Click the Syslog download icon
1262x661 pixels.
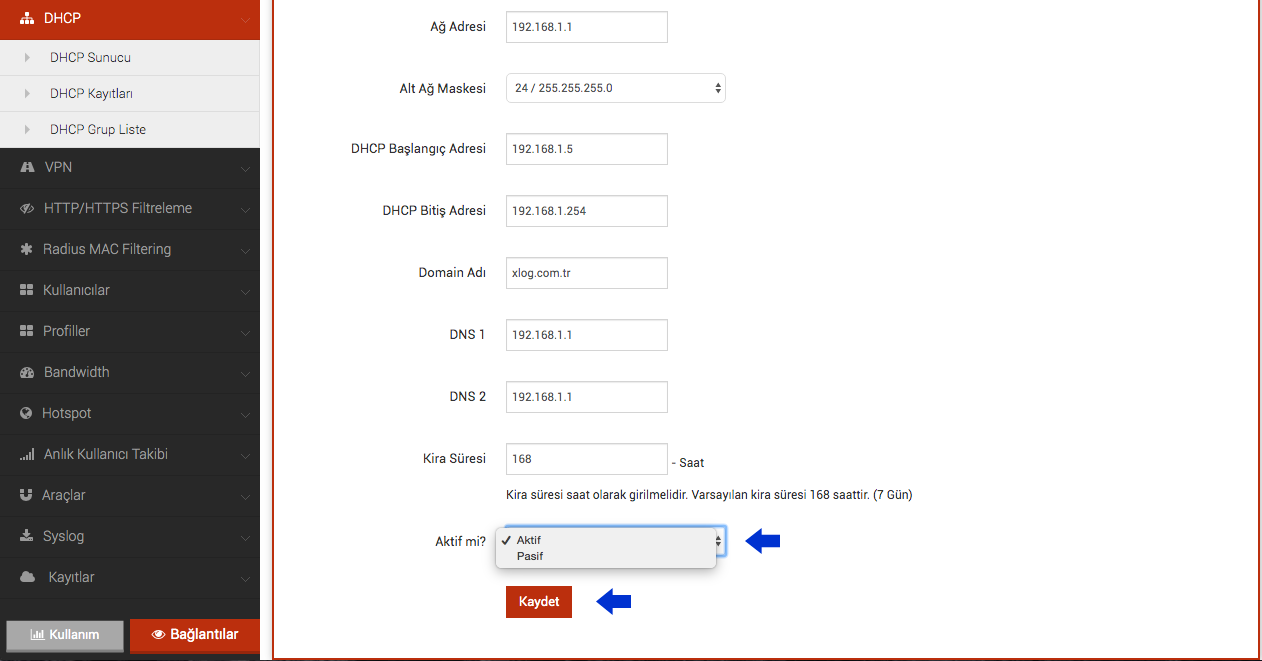tap(26, 536)
